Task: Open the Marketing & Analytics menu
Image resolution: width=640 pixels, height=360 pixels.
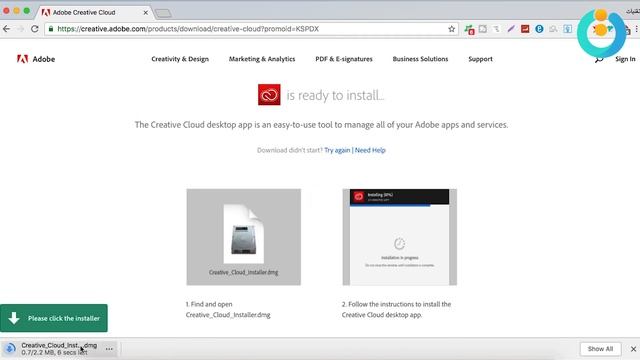Action: (x=262, y=59)
